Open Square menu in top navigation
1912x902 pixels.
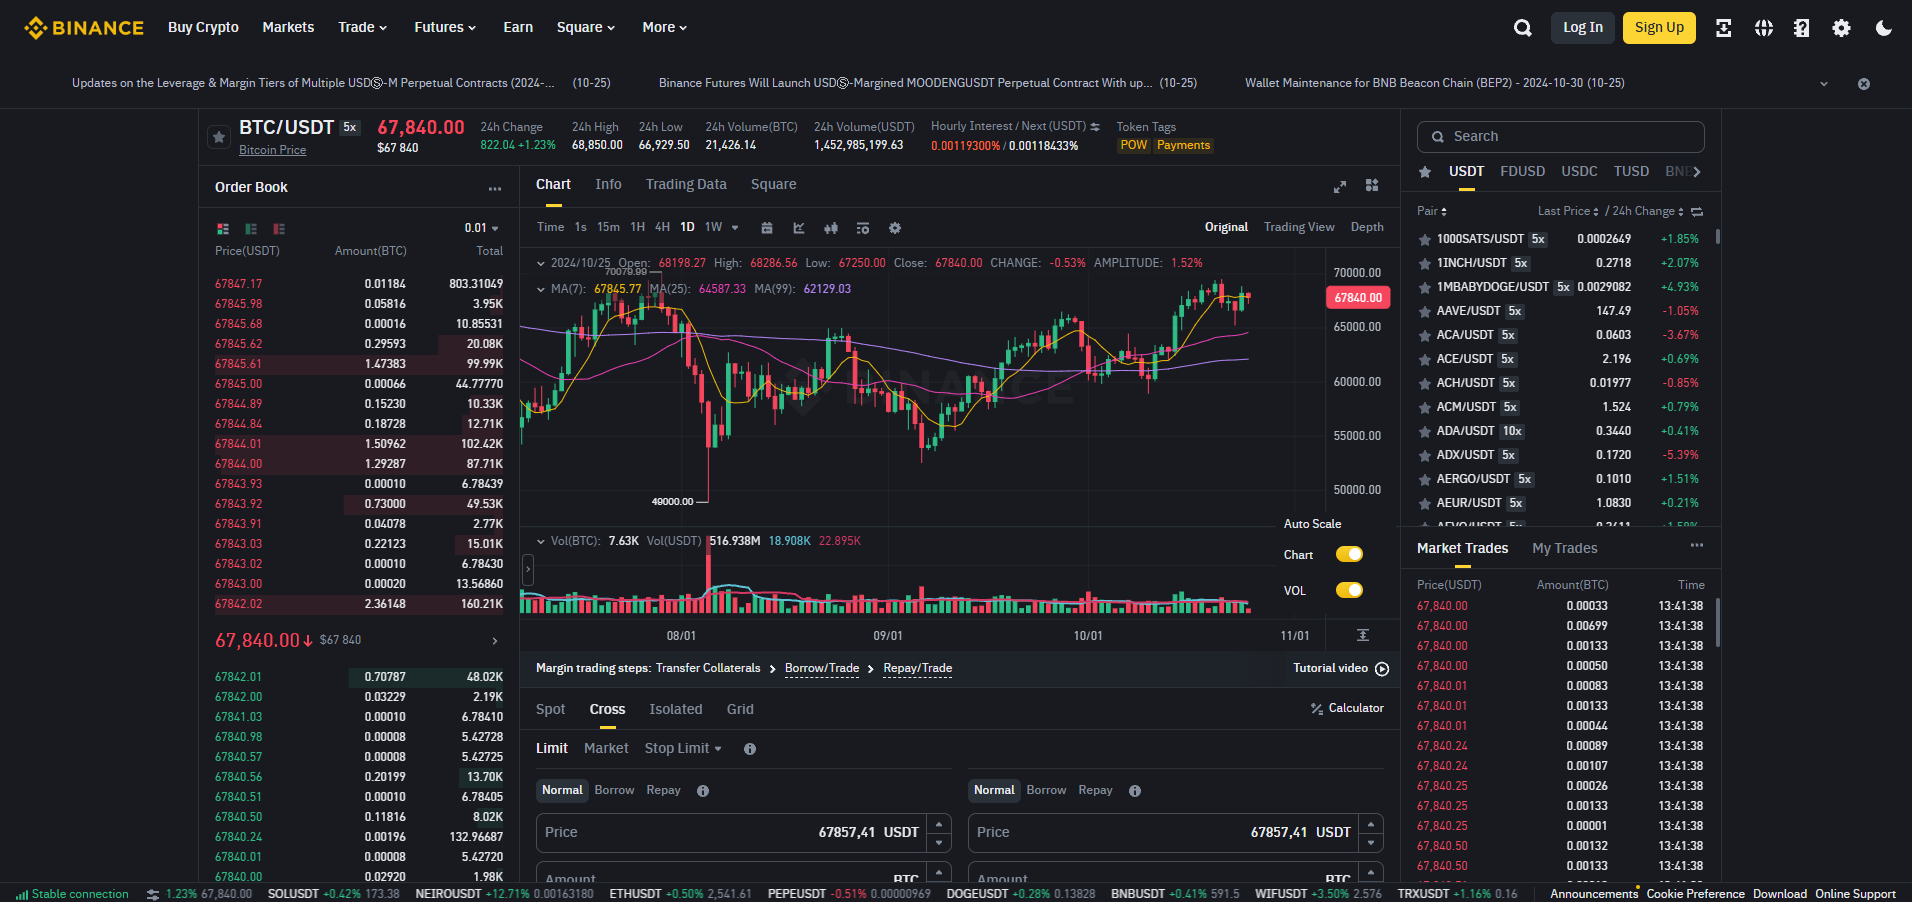[586, 27]
